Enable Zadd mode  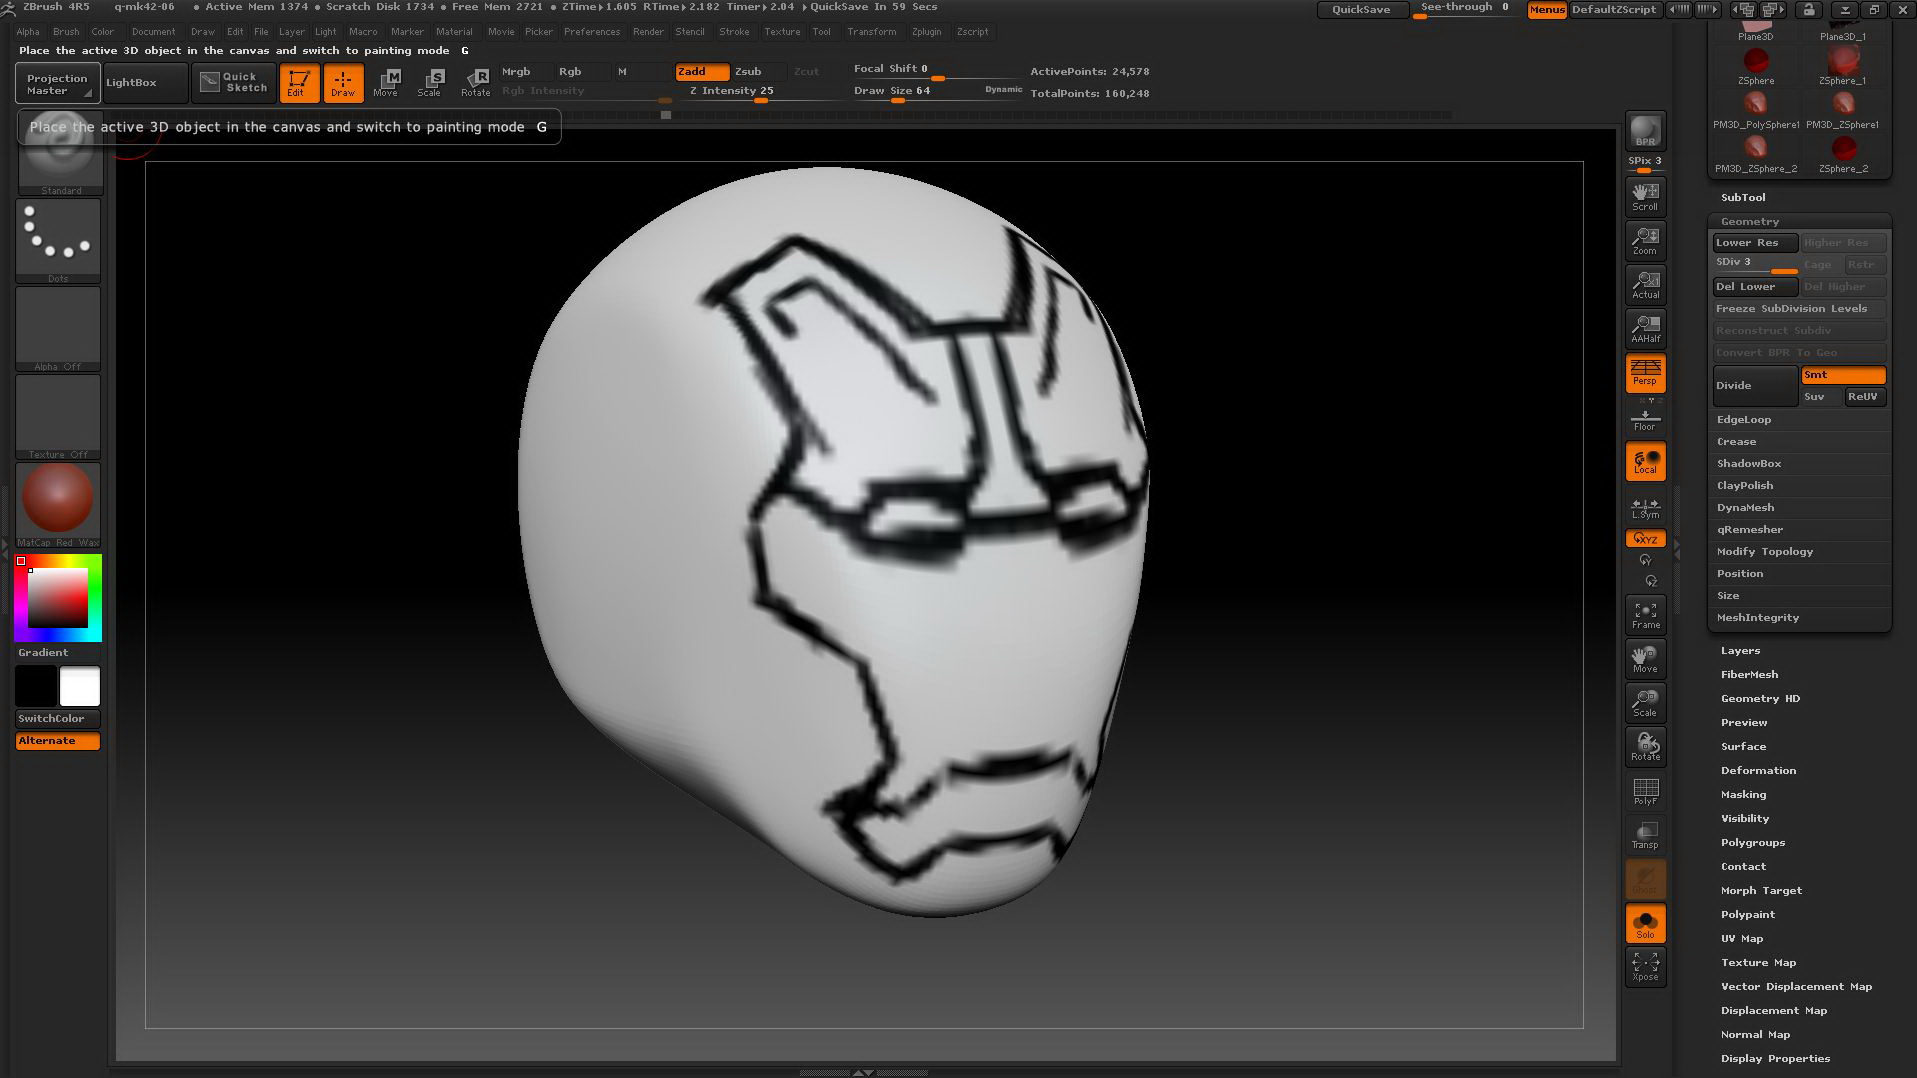tap(702, 72)
